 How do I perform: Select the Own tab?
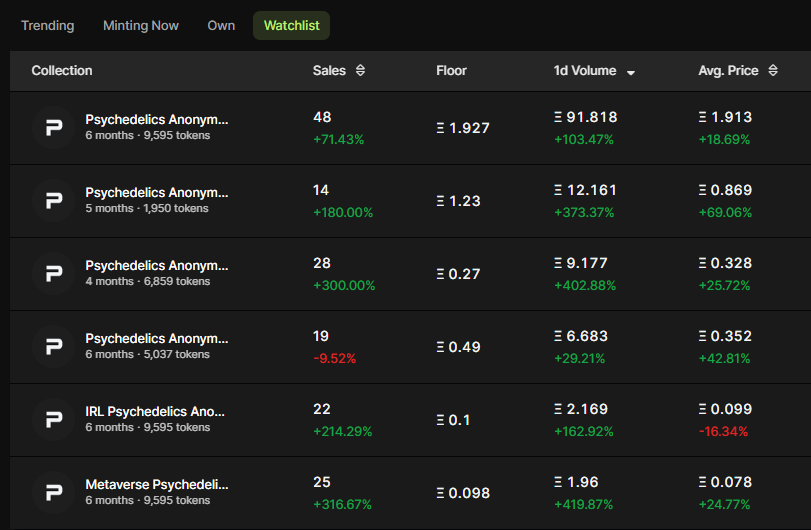click(221, 25)
